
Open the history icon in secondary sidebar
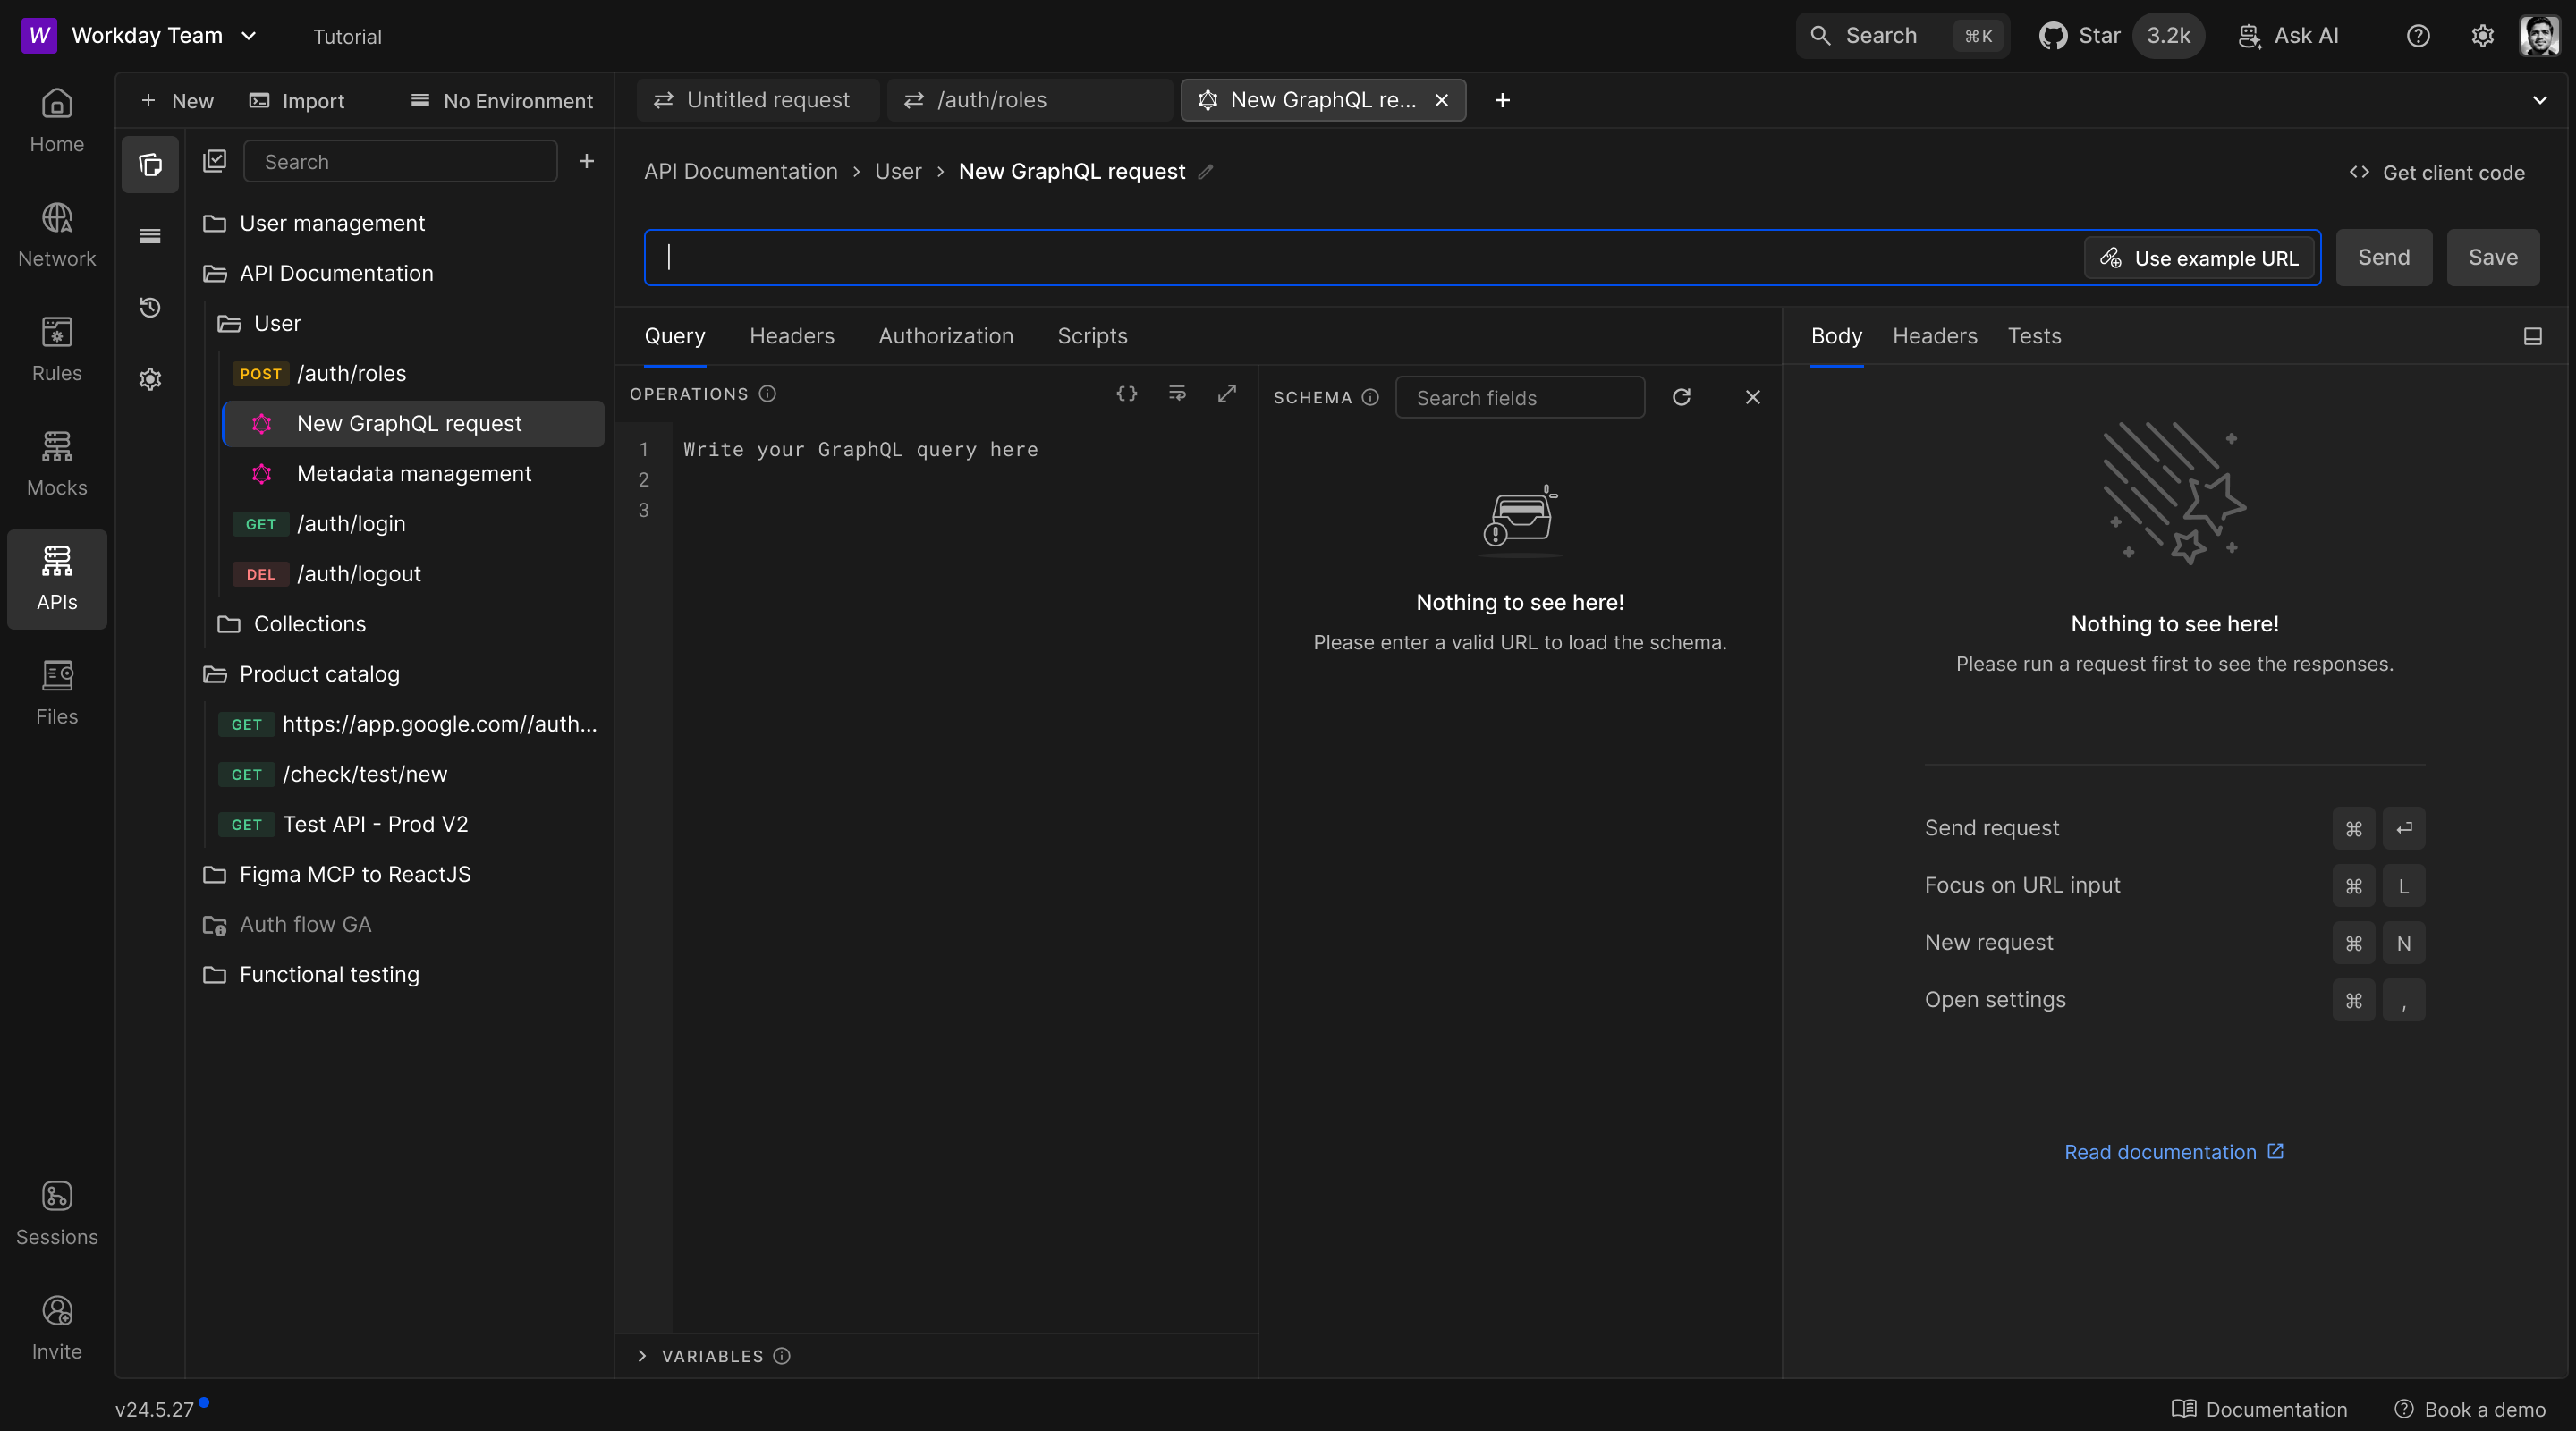(x=150, y=307)
